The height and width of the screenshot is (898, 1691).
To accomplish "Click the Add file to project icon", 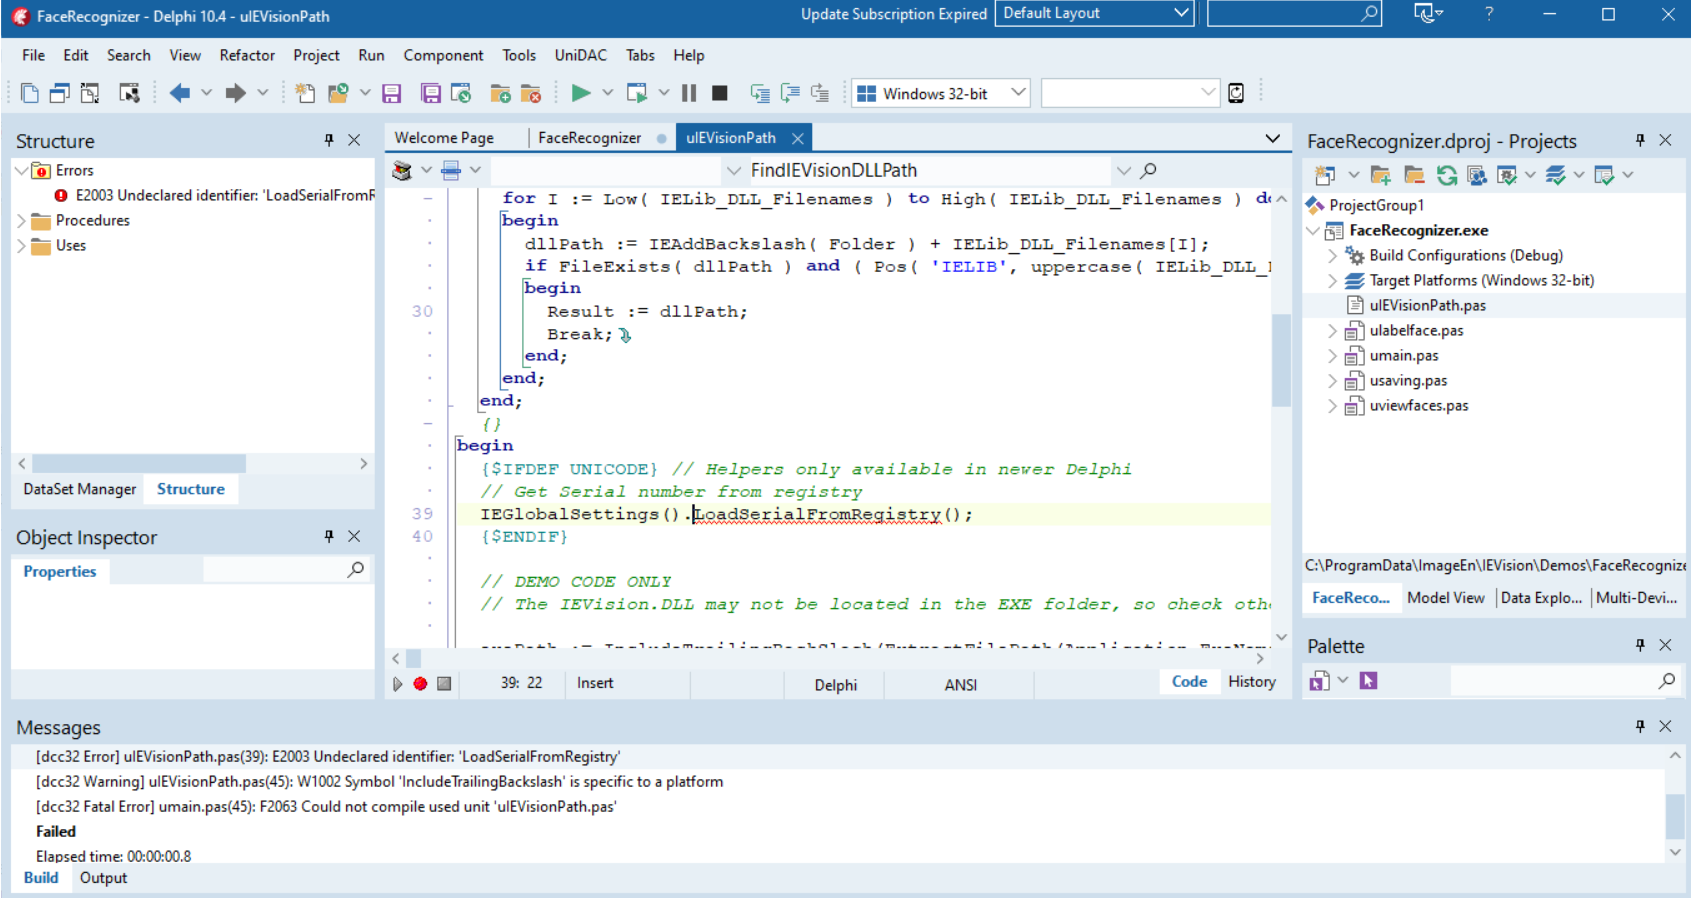I will coord(501,93).
